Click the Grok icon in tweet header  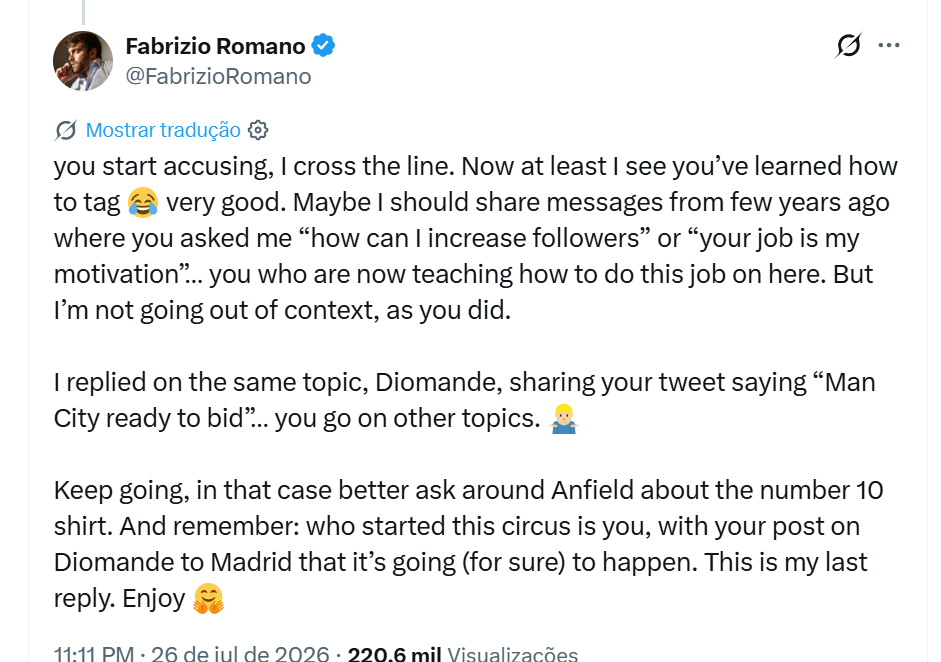point(848,45)
